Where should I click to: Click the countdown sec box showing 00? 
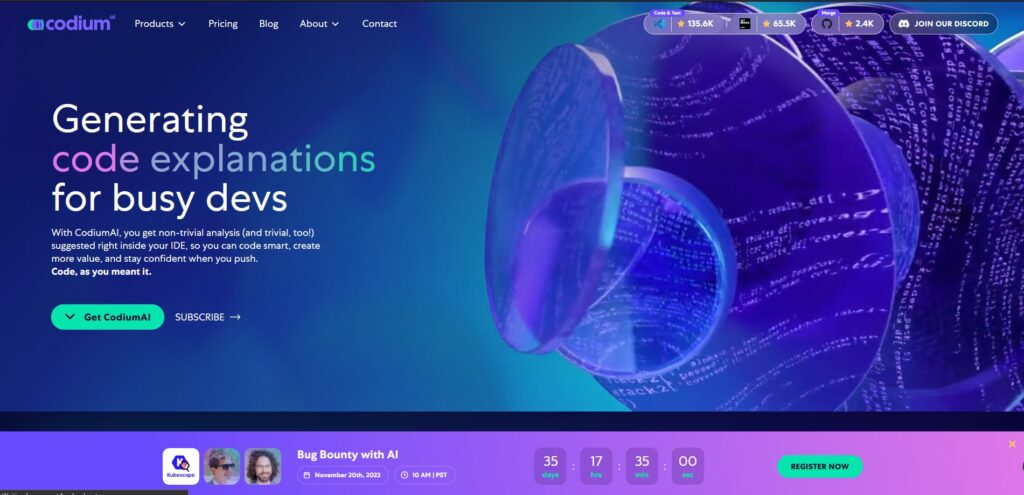688,466
